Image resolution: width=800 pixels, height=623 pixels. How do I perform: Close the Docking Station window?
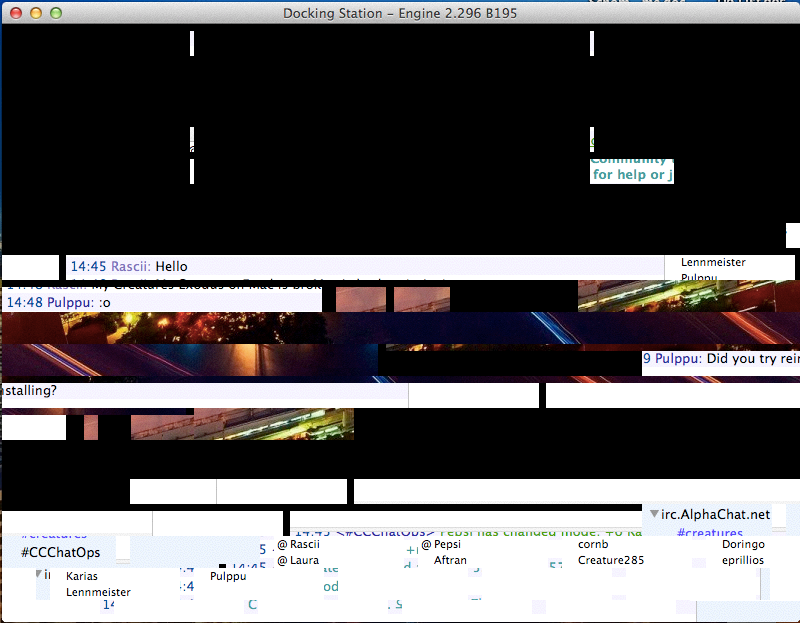[x=15, y=13]
